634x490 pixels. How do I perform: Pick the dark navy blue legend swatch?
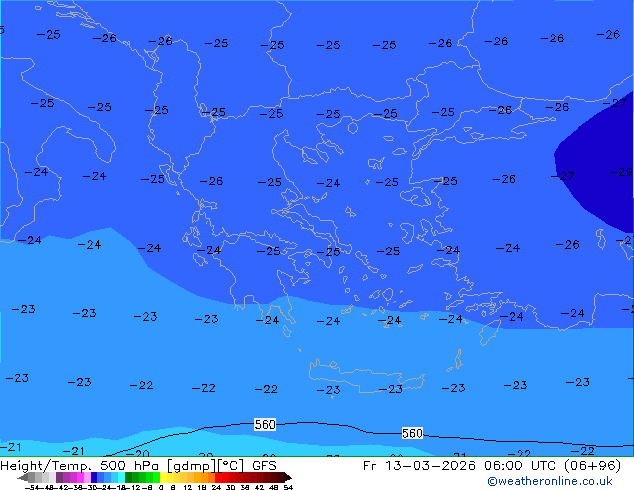point(94,477)
